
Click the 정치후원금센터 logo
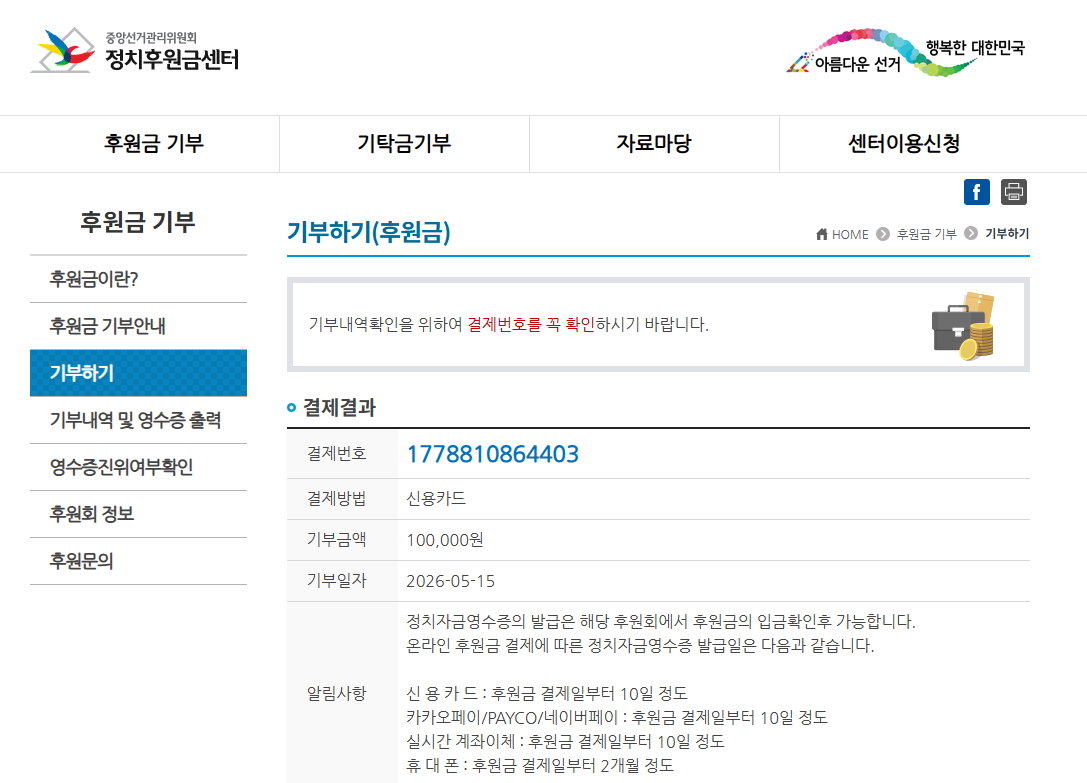coord(135,51)
